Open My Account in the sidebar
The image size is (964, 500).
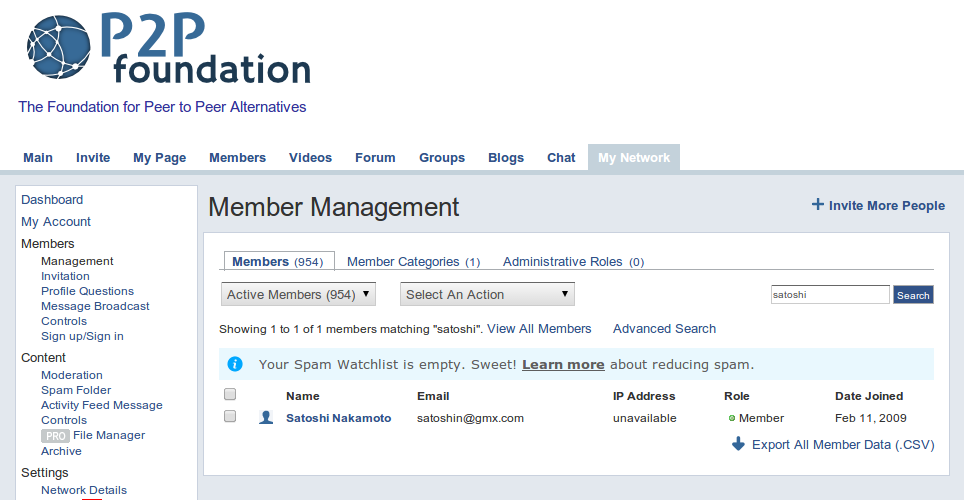[56, 221]
